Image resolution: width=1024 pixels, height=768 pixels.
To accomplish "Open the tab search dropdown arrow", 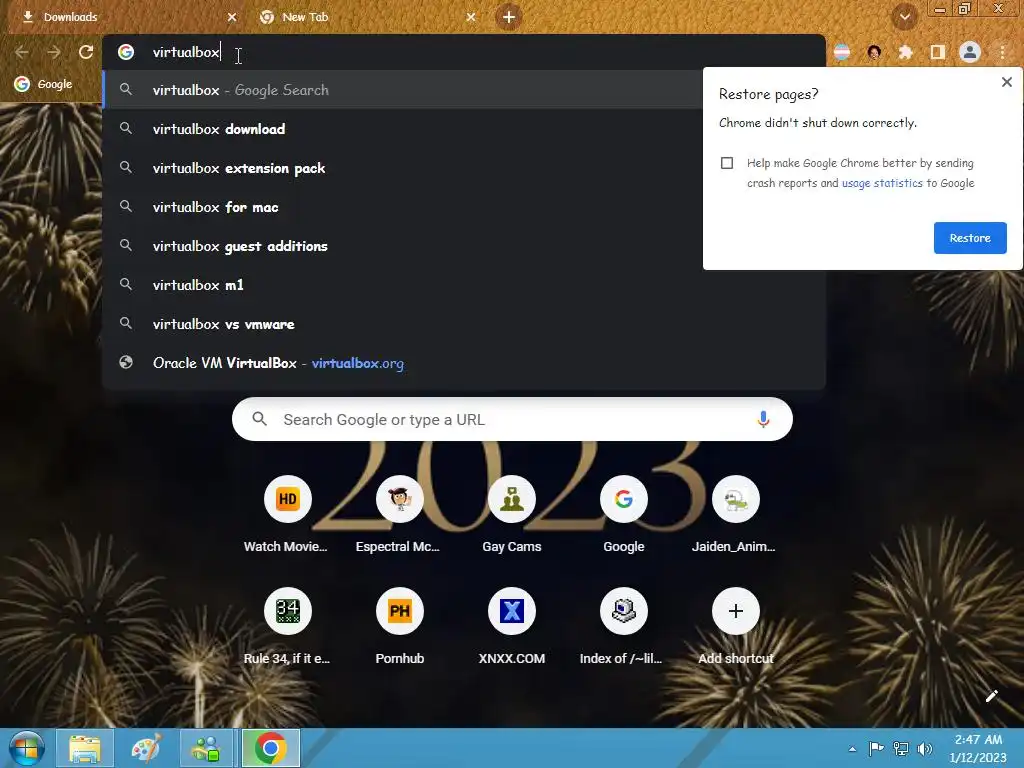I will (x=904, y=17).
